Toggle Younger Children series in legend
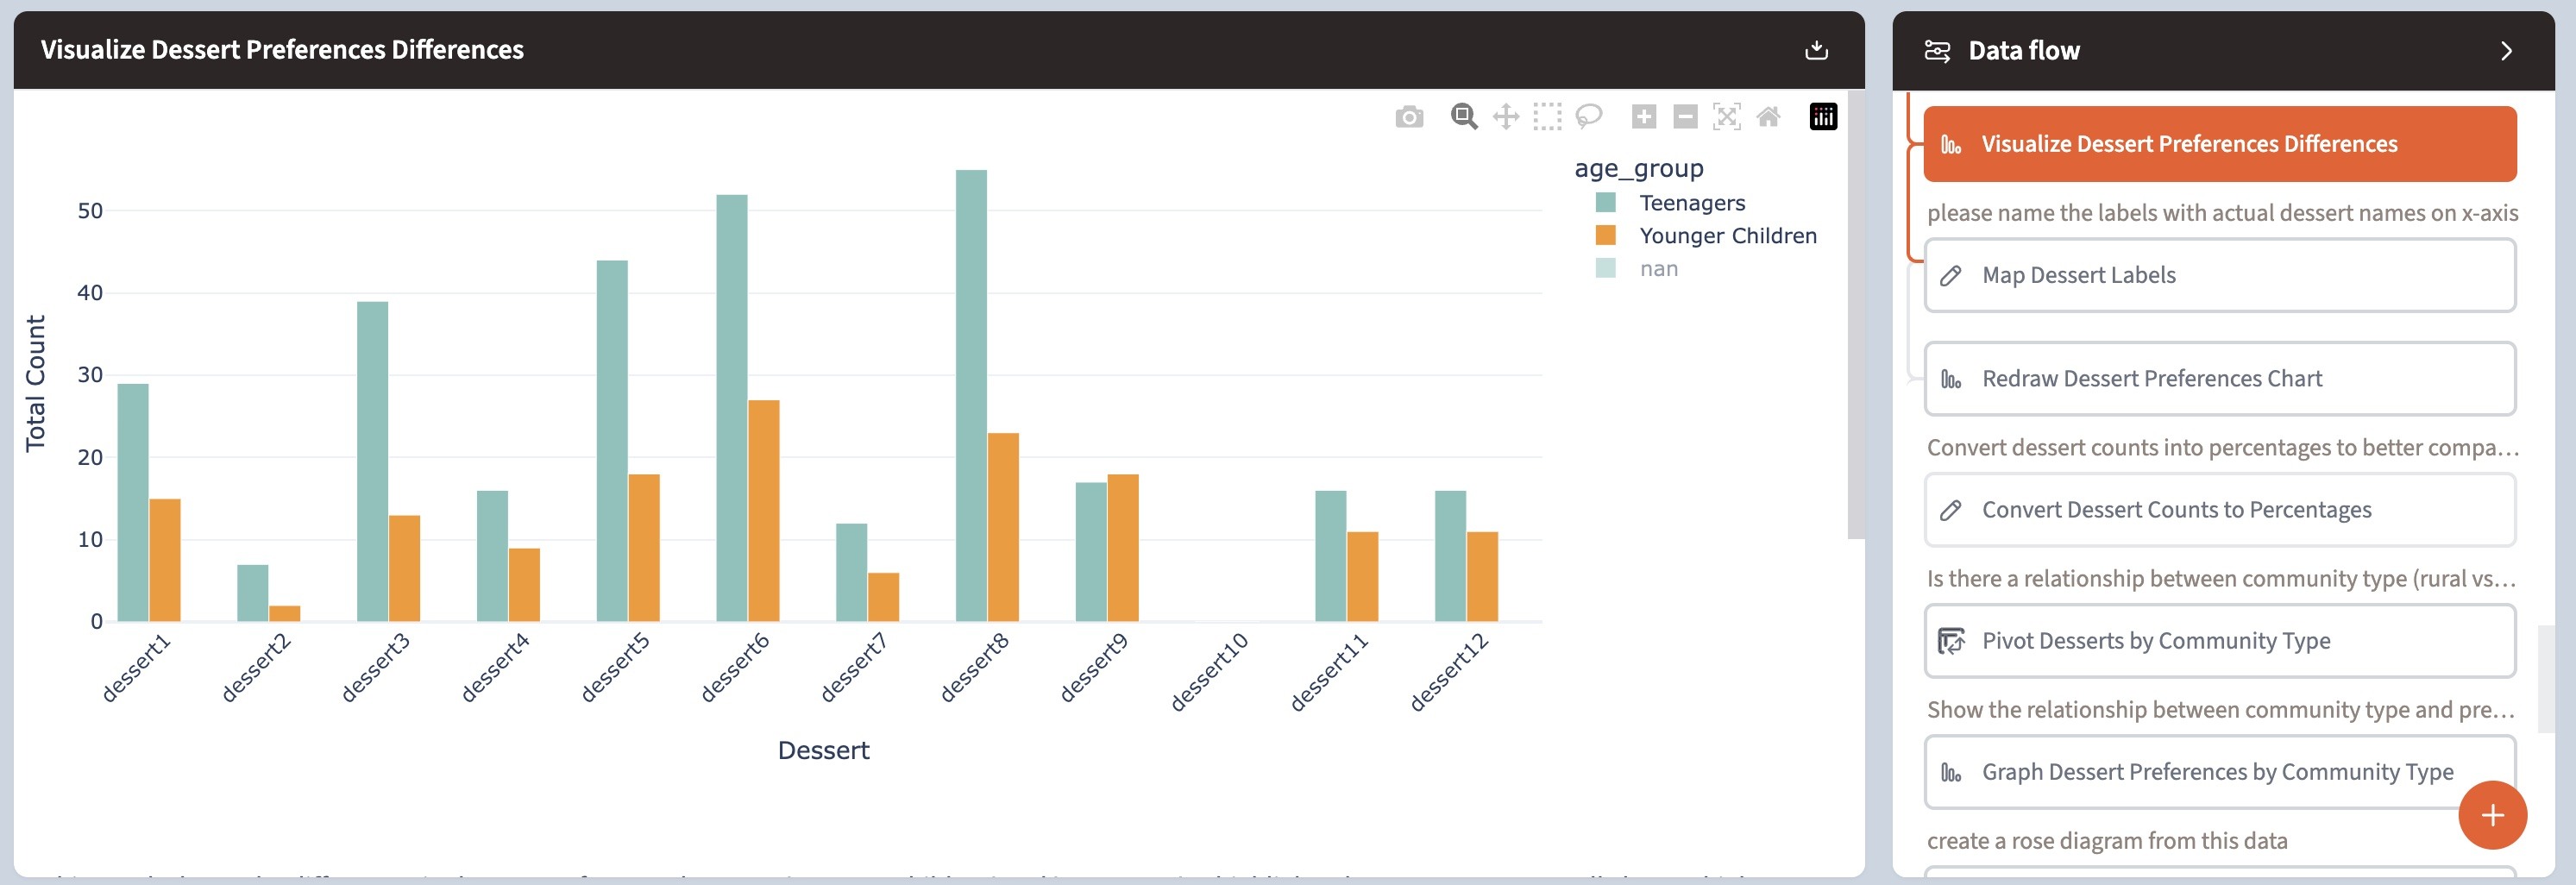The height and width of the screenshot is (885, 2576). point(1727,236)
